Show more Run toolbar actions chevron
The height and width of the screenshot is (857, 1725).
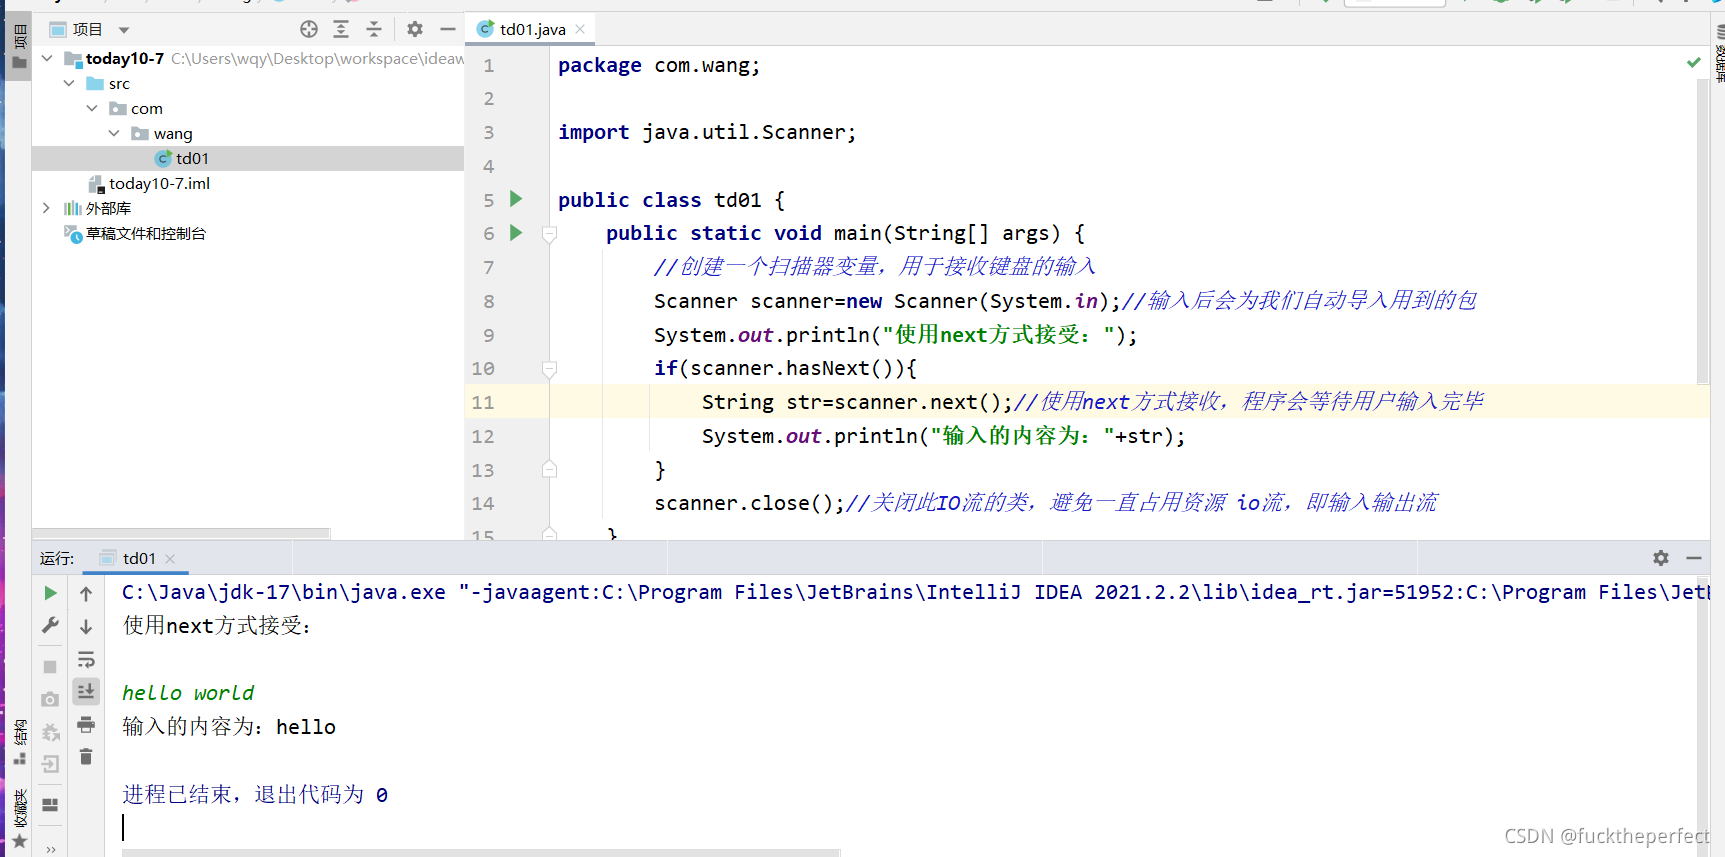click(x=50, y=849)
